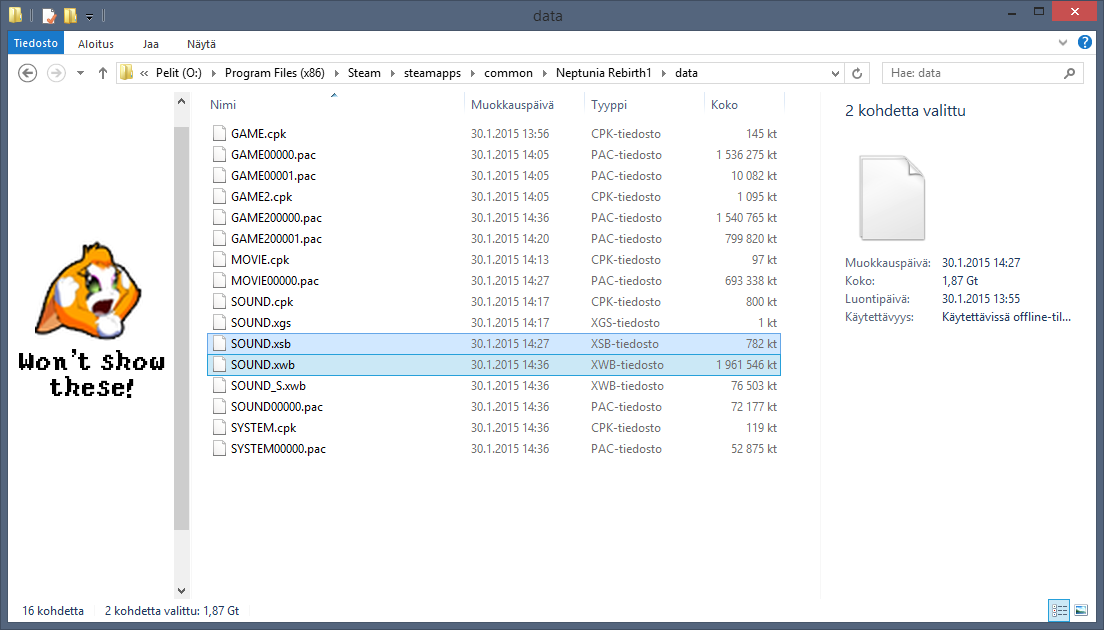Go forward with the Forward arrow button
Image resolution: width=1104 pixels, height=630 pixels.
(56, 73)
